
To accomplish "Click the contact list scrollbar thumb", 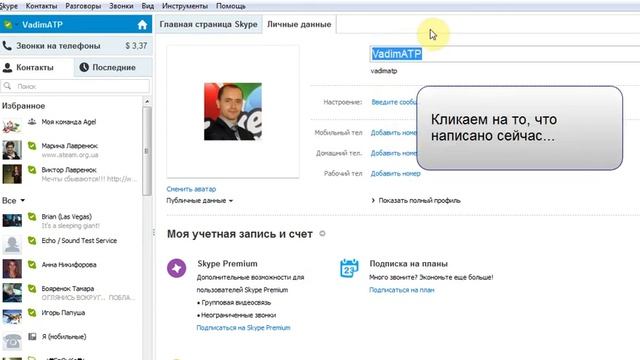I will point(147,151).
